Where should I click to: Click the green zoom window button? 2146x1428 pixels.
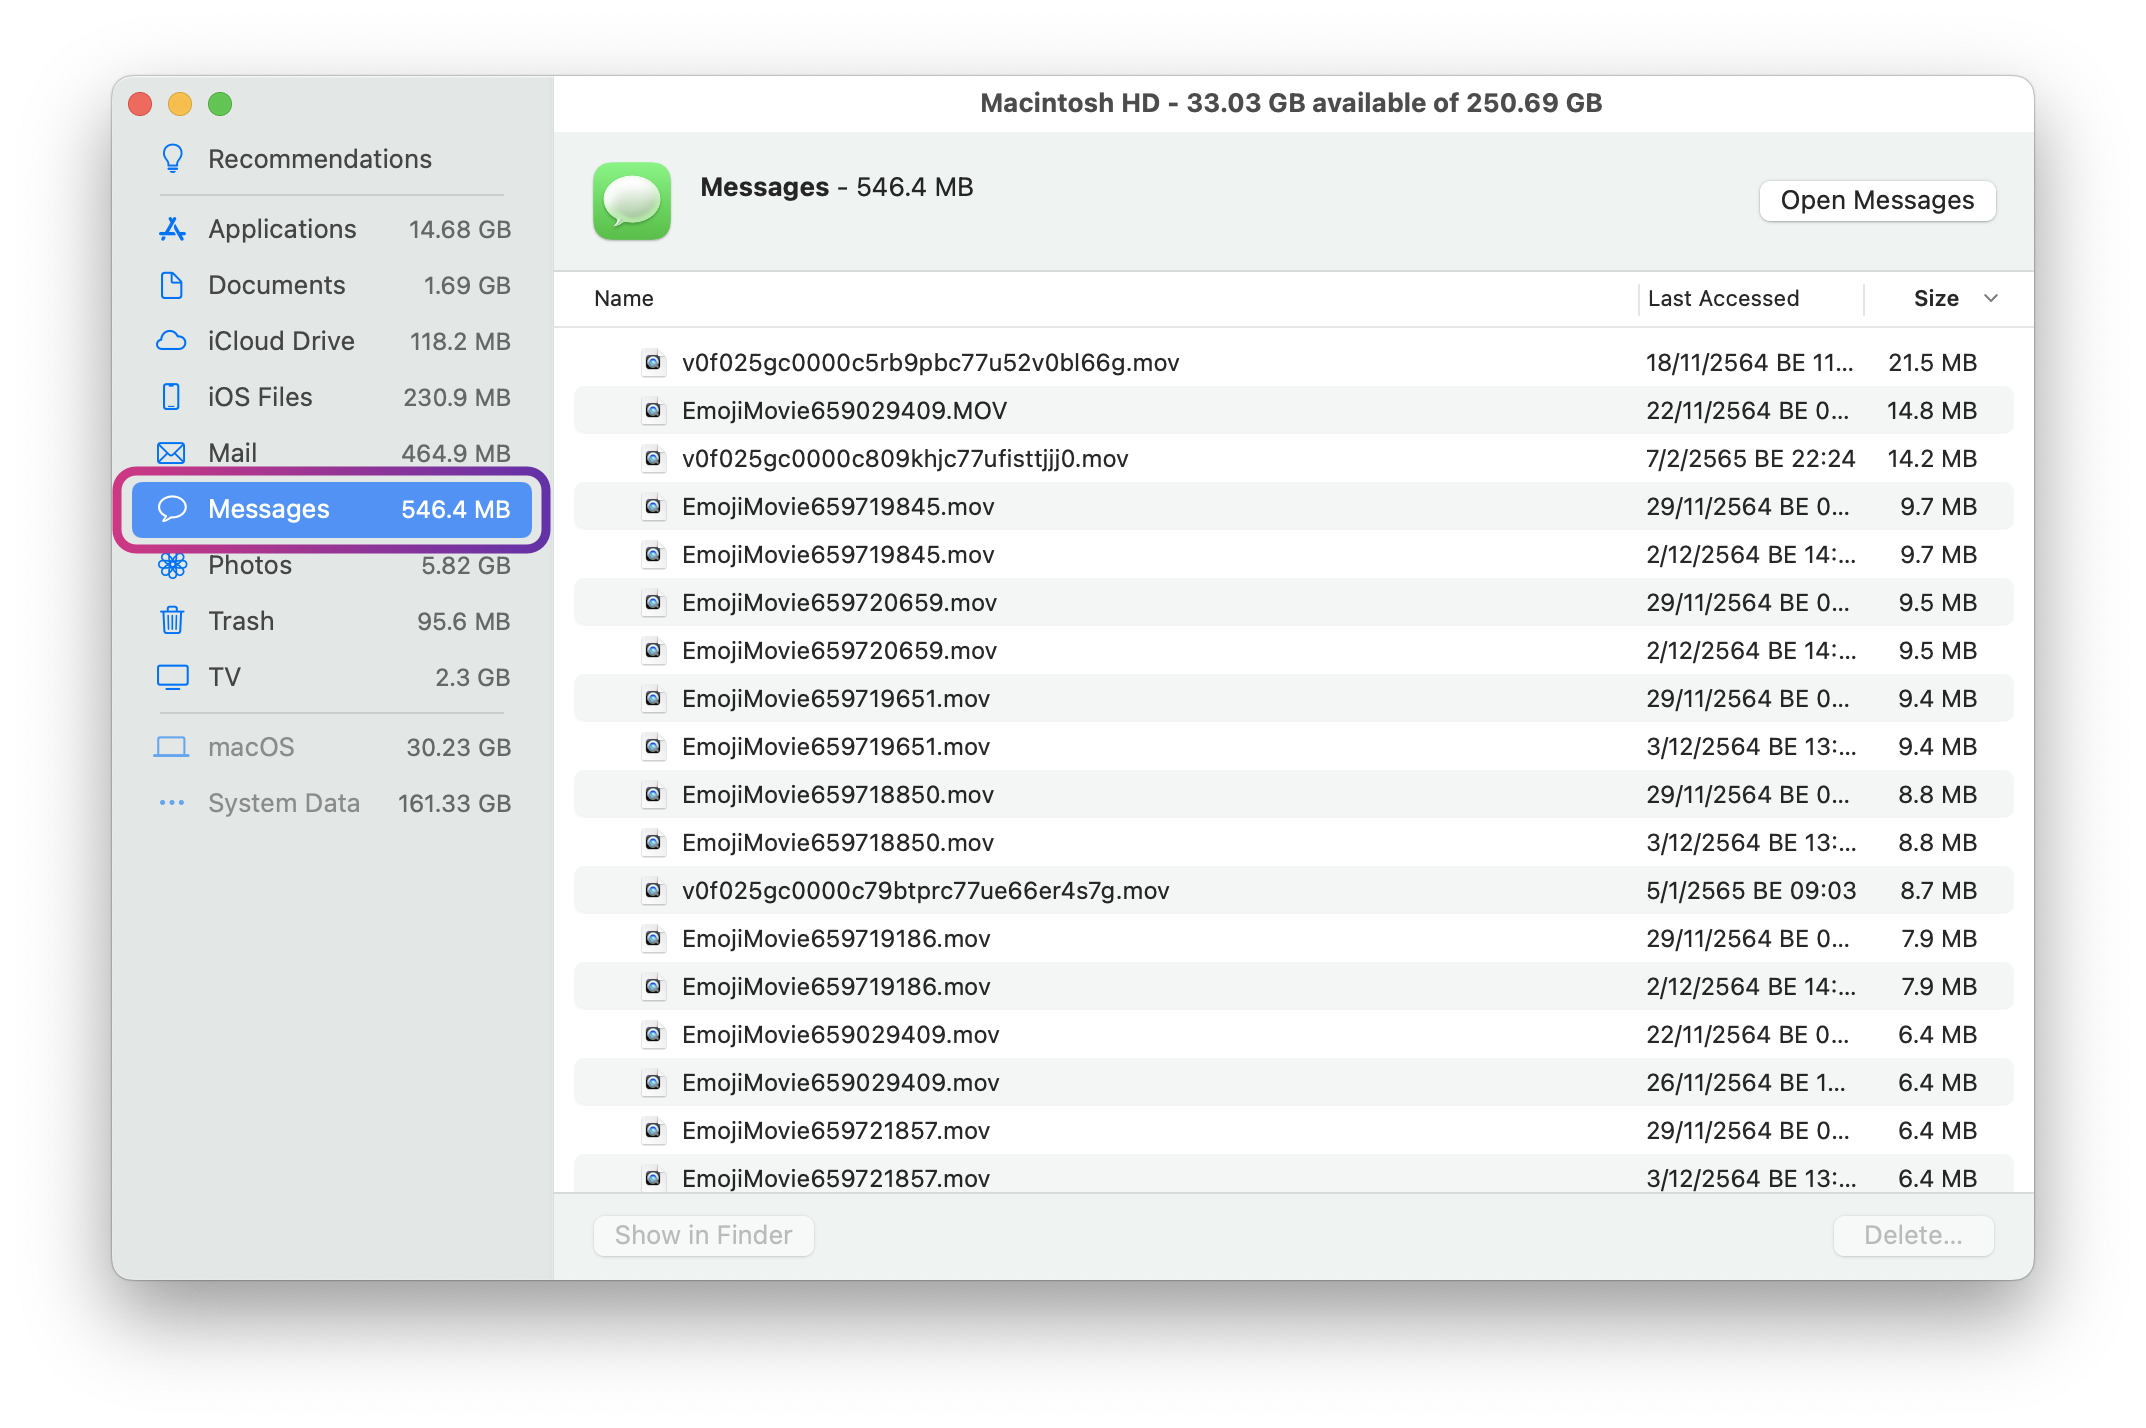coord(220,104)
